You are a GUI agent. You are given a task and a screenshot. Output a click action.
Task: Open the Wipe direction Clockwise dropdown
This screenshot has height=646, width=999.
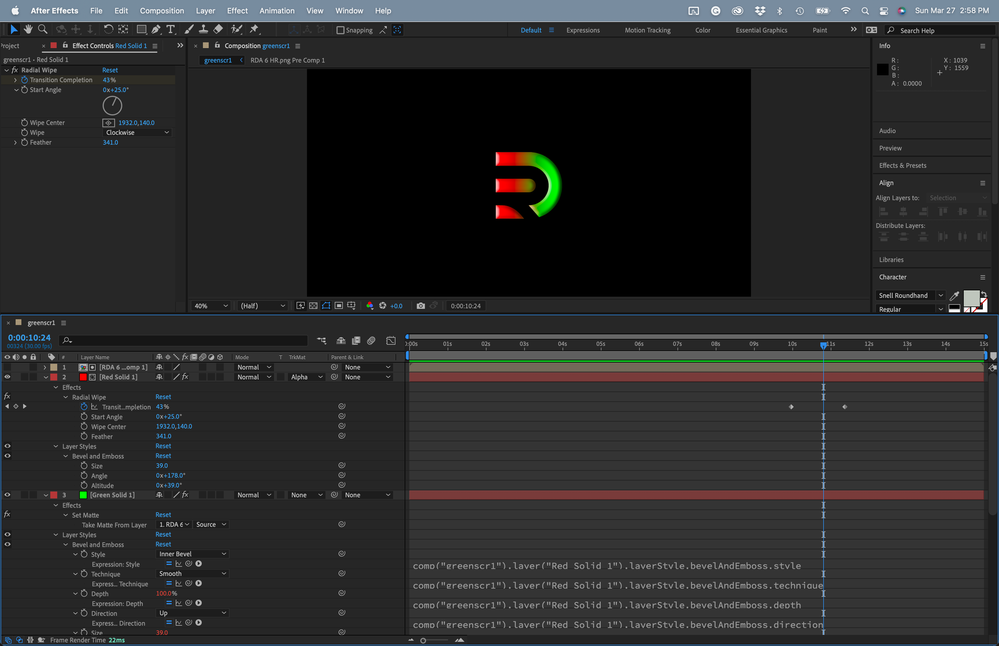[137, 132]
